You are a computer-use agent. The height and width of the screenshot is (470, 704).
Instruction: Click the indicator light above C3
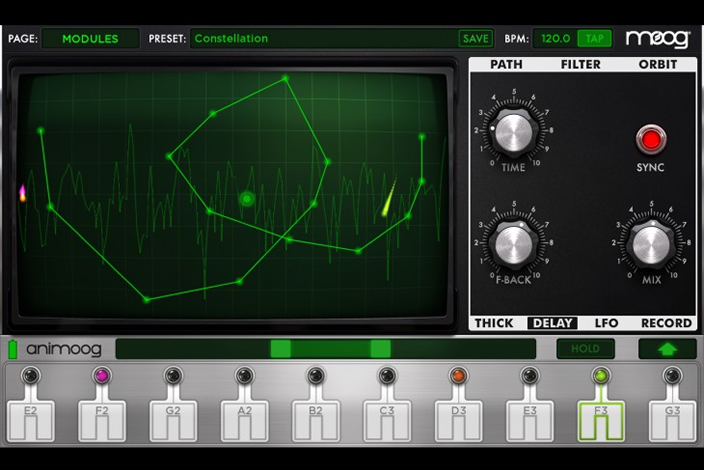(387, 375)
